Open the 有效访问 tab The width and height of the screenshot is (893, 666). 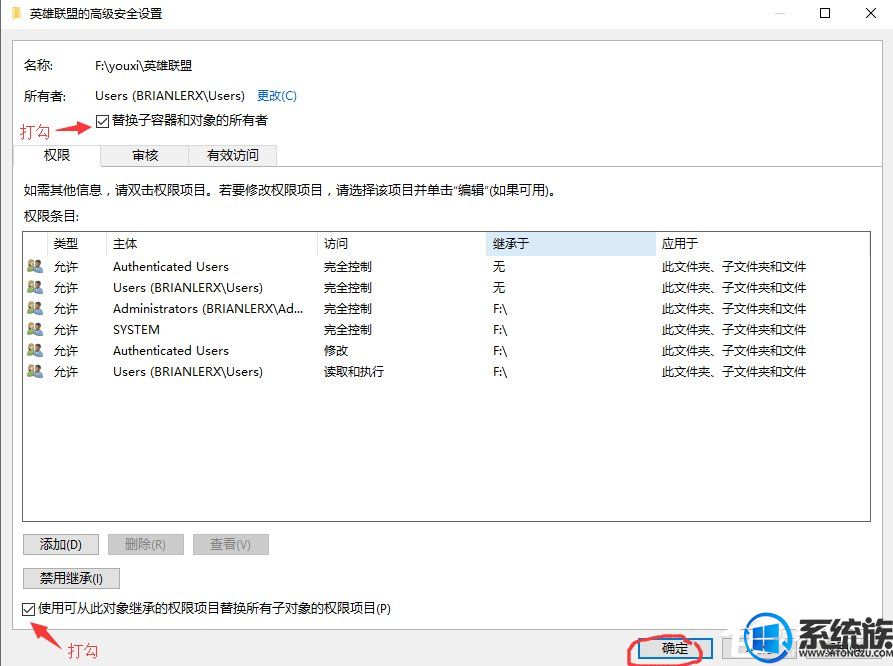(x=232, y=156)
